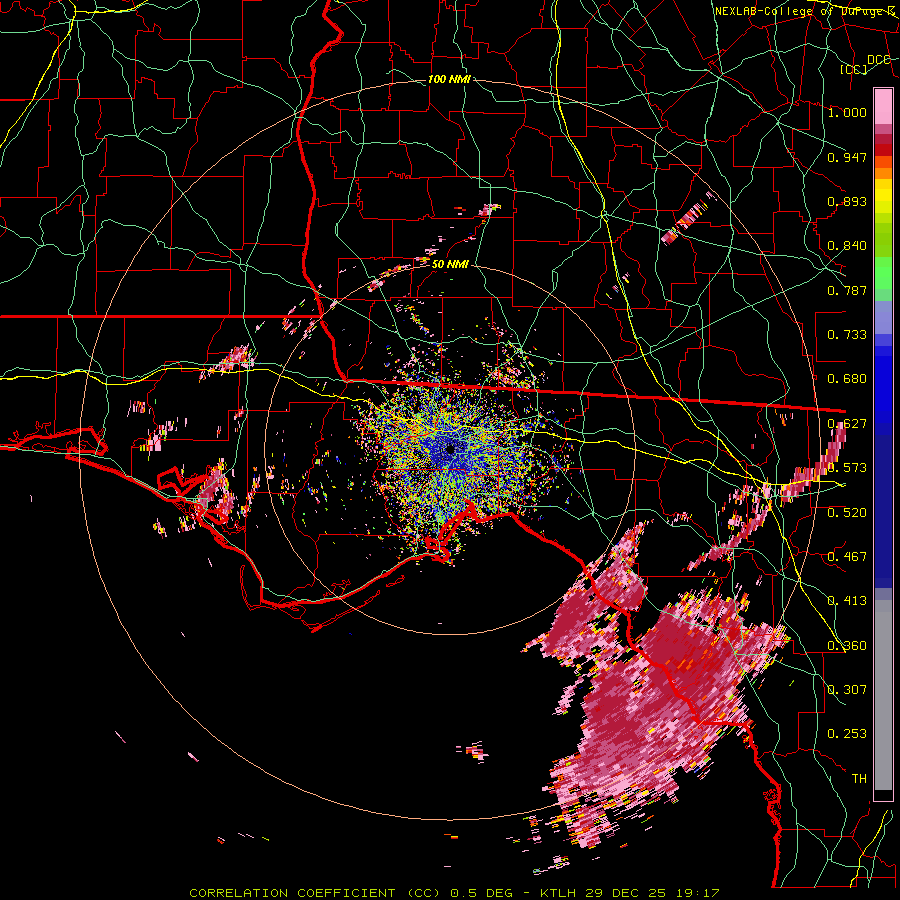Click the 0.680 scale value

(x=847, y=379)
